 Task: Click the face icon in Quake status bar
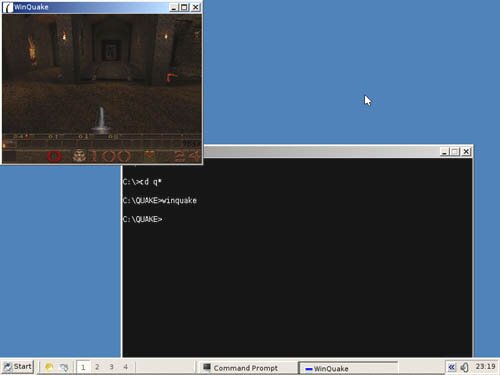[x=80, y=156]
